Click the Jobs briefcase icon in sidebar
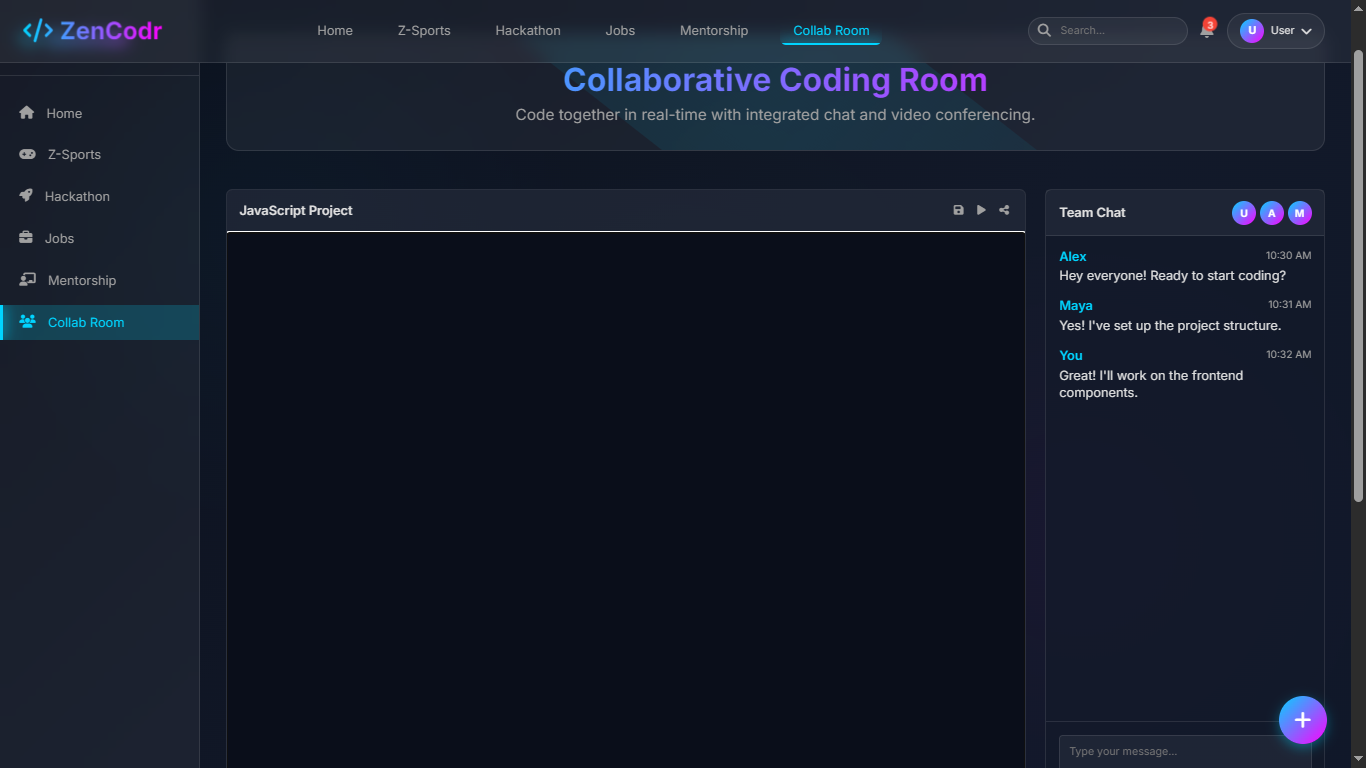This screenshot has width=1366, height=768. [26, 238]
